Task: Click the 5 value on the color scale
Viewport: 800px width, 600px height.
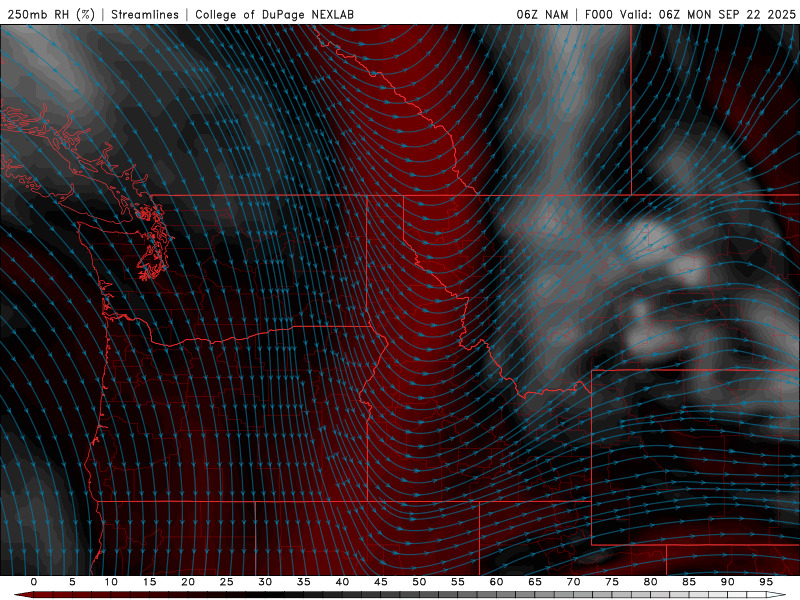Action: (72, 582)
